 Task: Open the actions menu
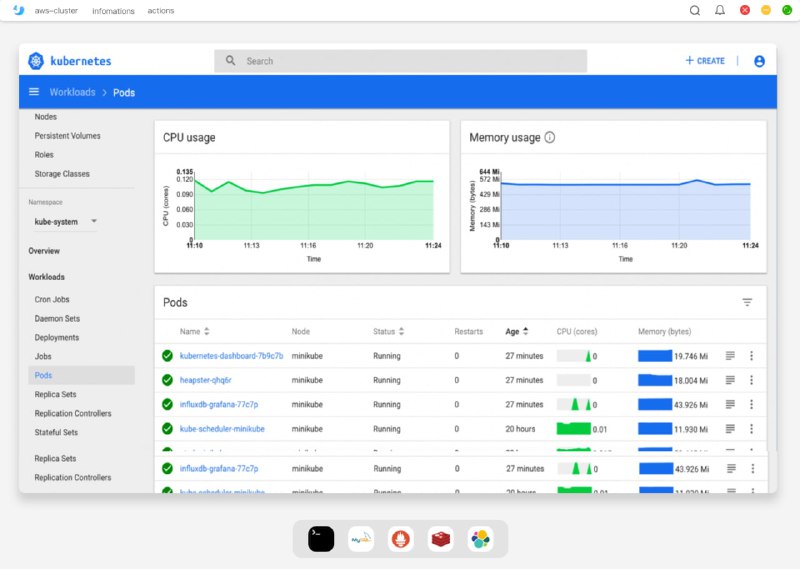click(x=161, y=11)
